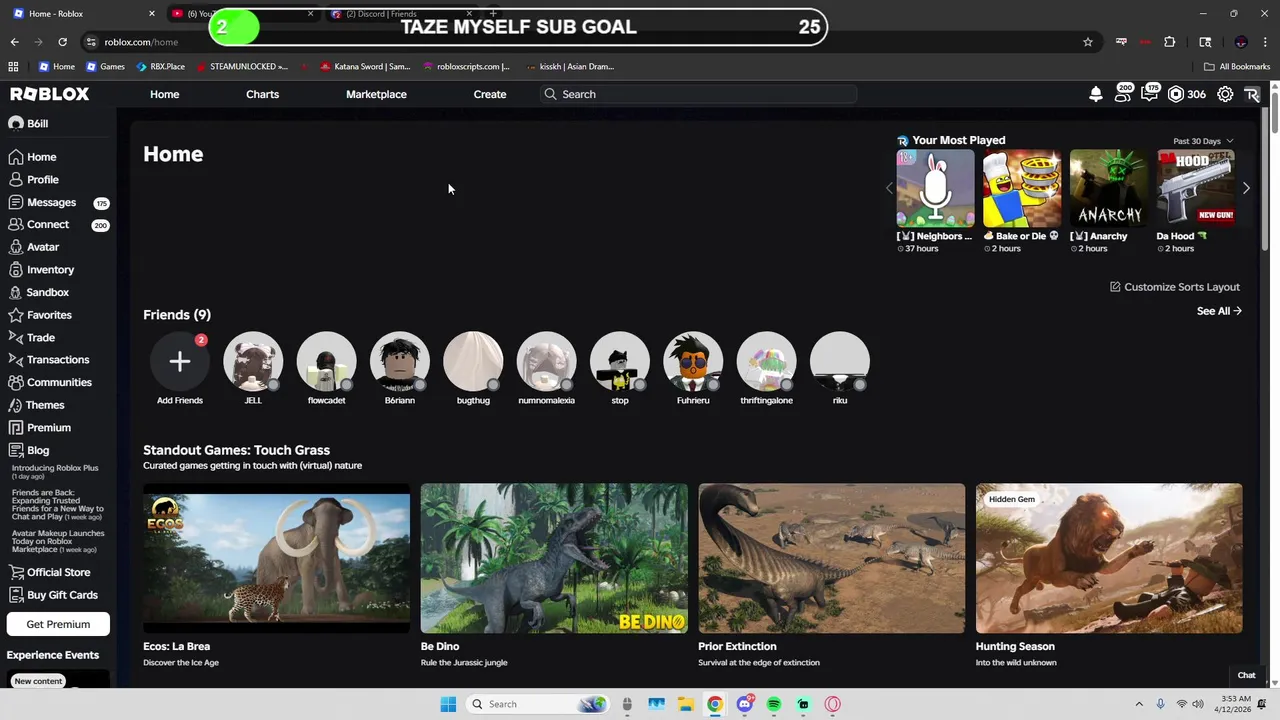Image resolution: width=1280 pixels, height=720 pixels.
Task: Open File Explorer from the taskbar
Action: point(686,704)
